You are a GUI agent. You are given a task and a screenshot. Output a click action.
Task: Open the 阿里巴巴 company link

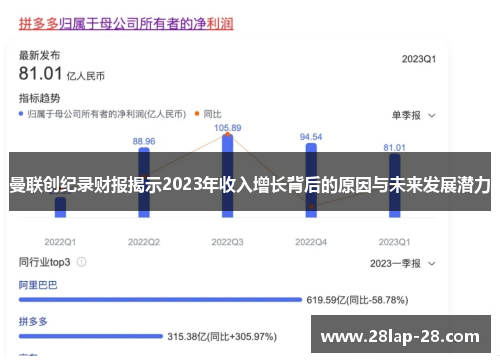coord(38,285)
